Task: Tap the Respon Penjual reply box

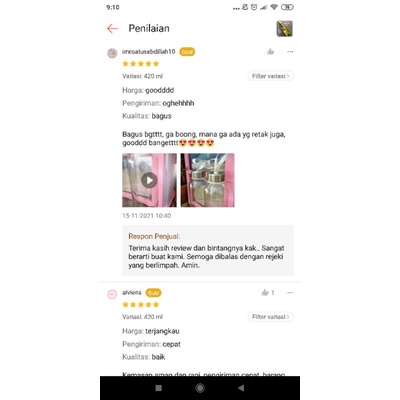Action: pos(208,250)
